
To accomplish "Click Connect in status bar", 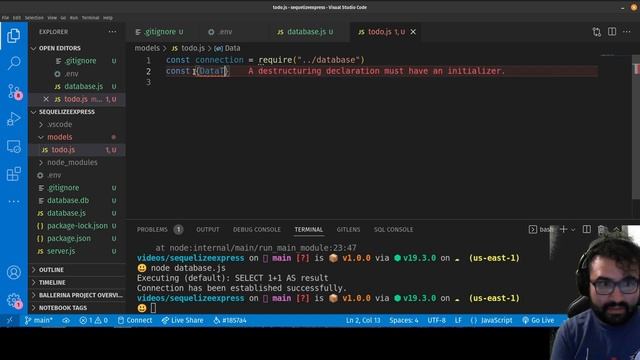I will [x=135, y=320].
